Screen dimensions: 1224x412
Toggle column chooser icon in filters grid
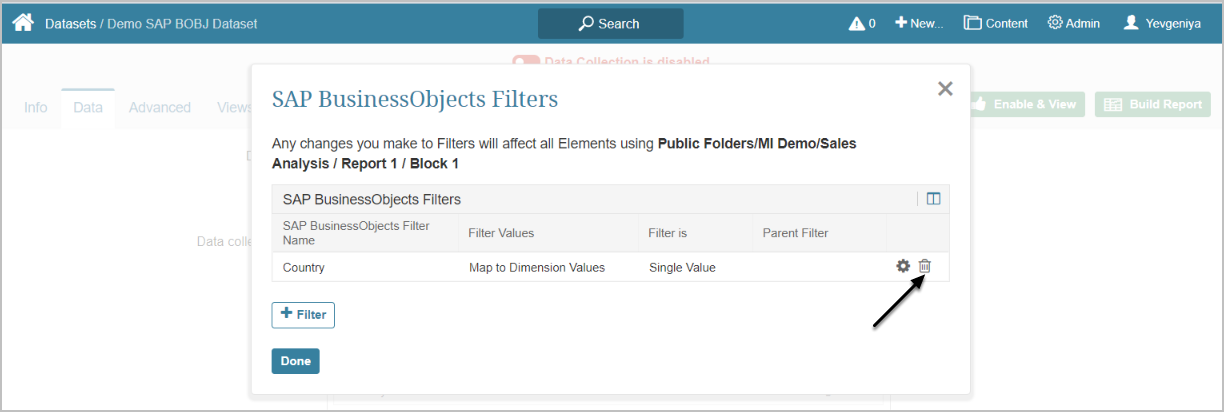point(933,199)
